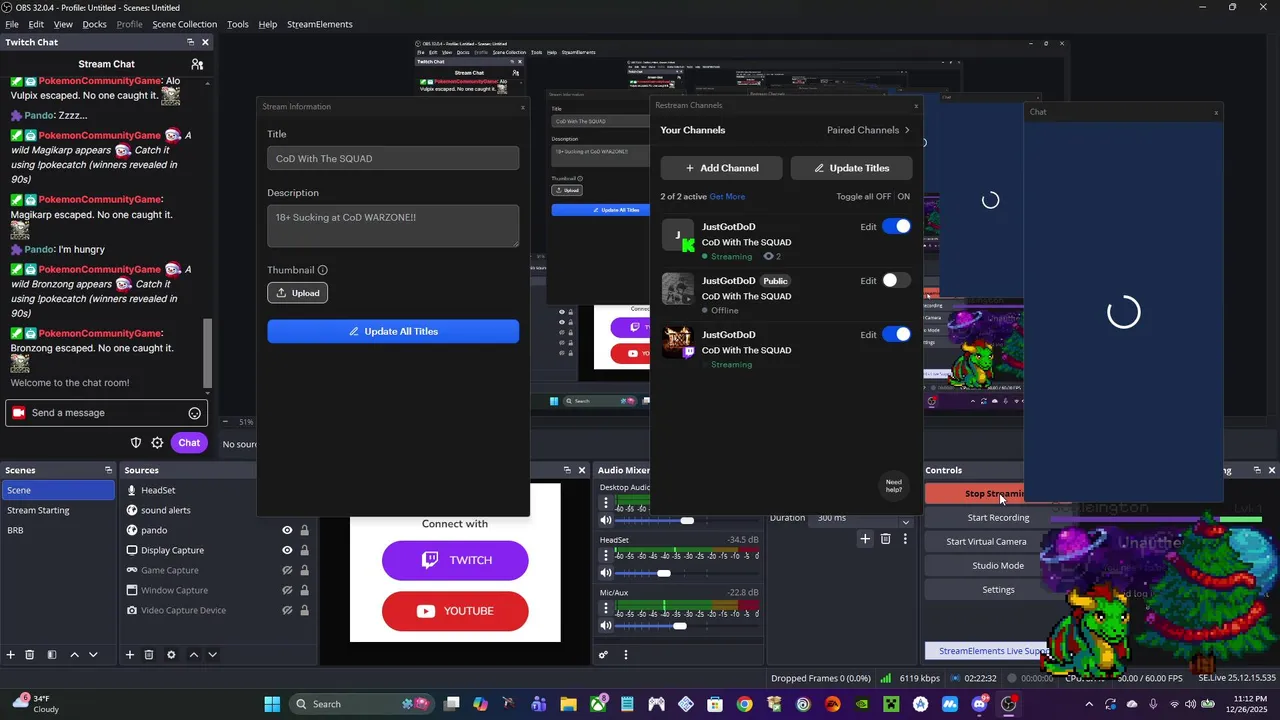Screen dimensions: 1280x720
Task: Open scene filters icon in Scenes dock
Action: [52, 655]
